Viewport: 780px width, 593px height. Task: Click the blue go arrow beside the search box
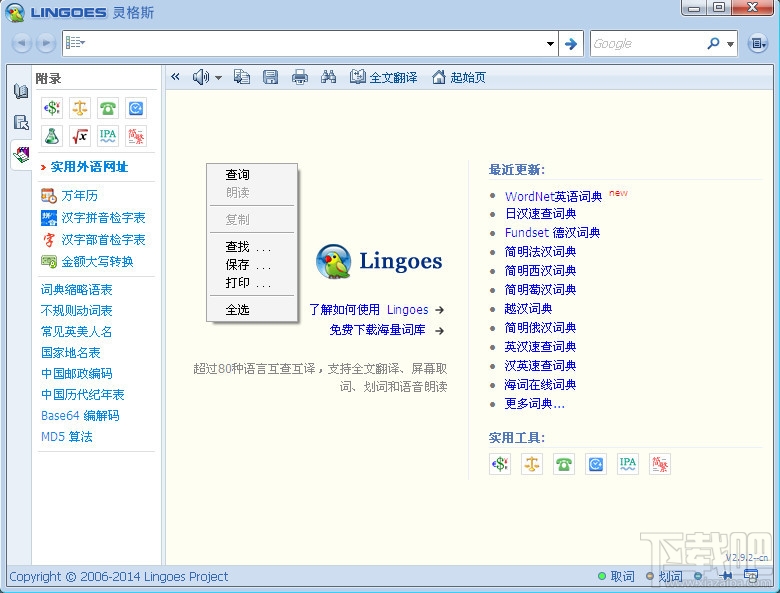[571, 44]
